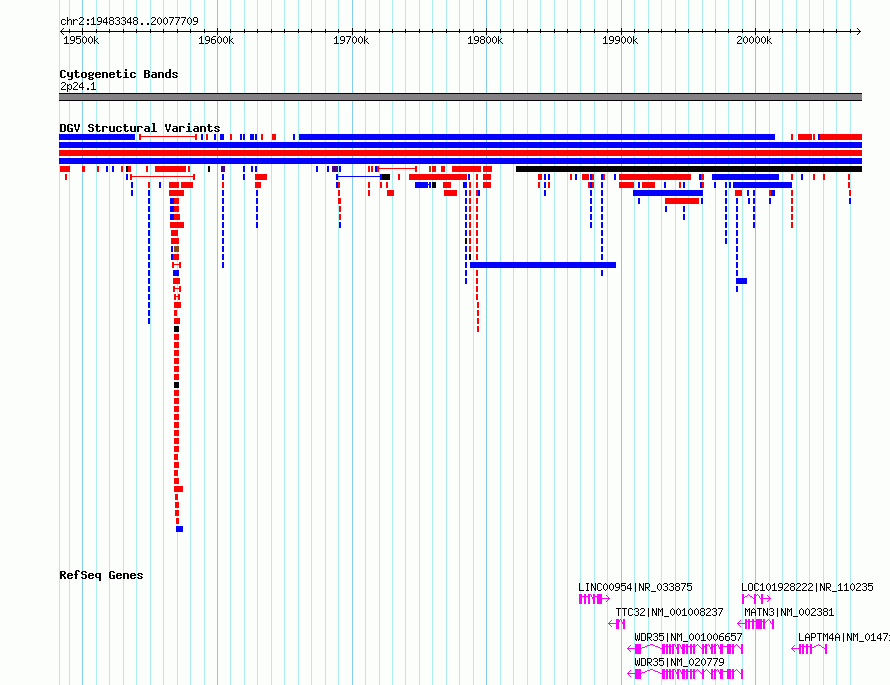Screen dimensions: 890x685
Task: Open the DGV Structural Variants track title
Action: (x=140, y=128)
